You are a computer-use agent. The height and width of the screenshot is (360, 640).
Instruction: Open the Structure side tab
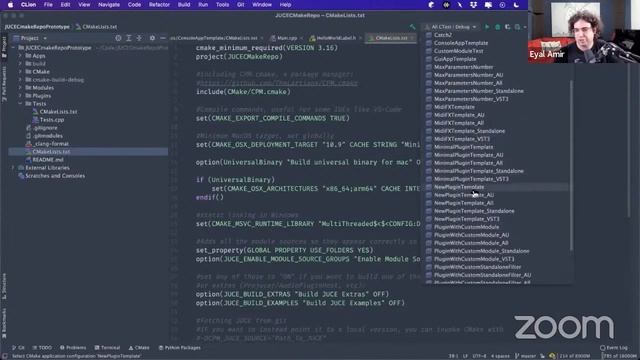[4, 287]
